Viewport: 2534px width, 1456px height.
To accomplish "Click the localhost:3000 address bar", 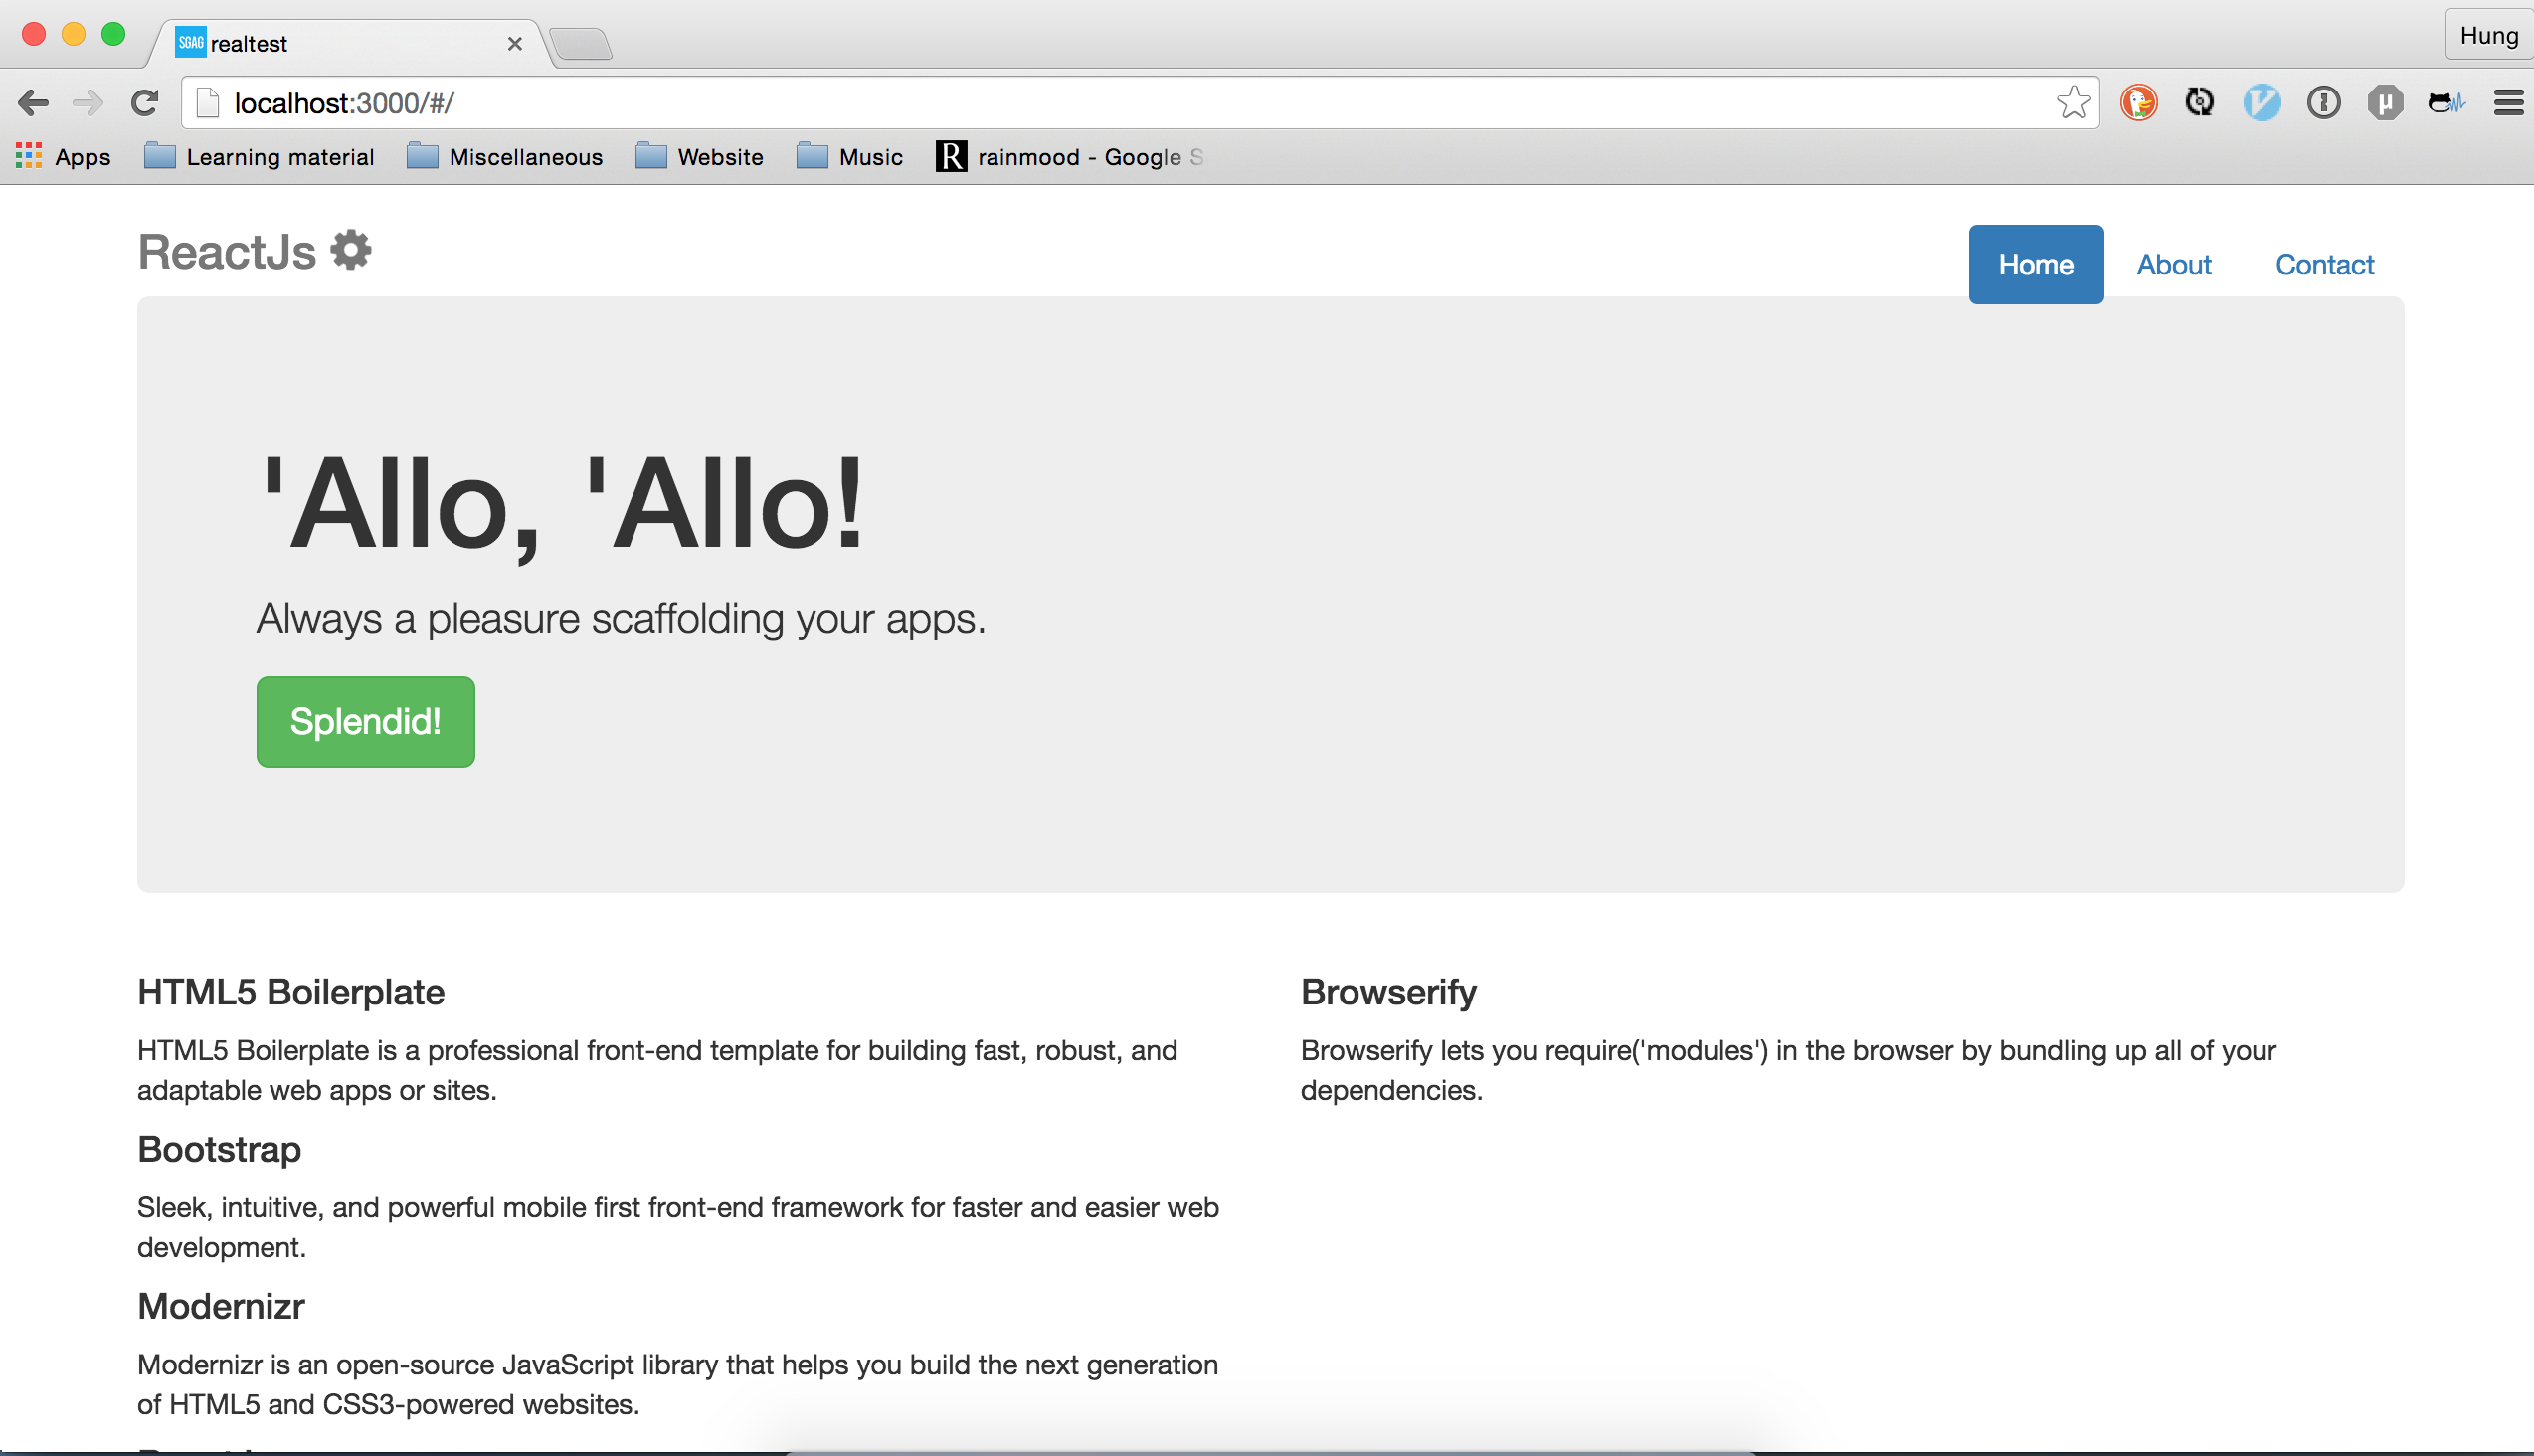I will (1100, 103).
